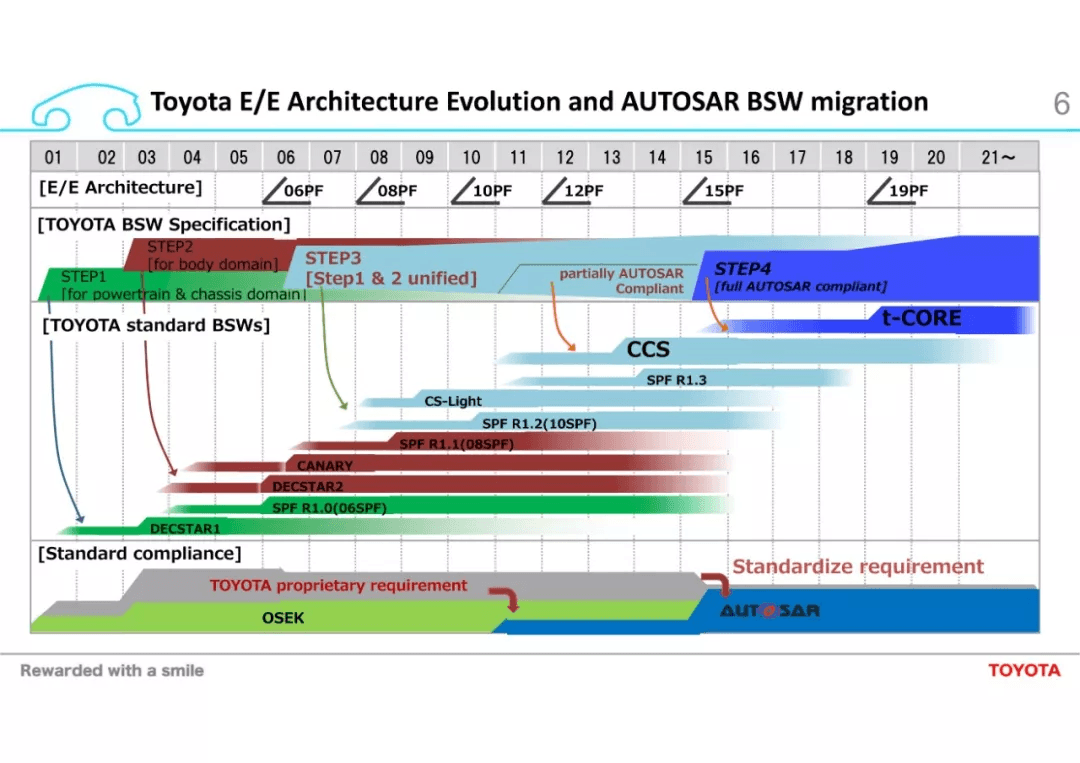Click the SPF R1.1(08SPF) bar label
The height and width of the screenshot is (763, 1080).
(x=457, y=444)
